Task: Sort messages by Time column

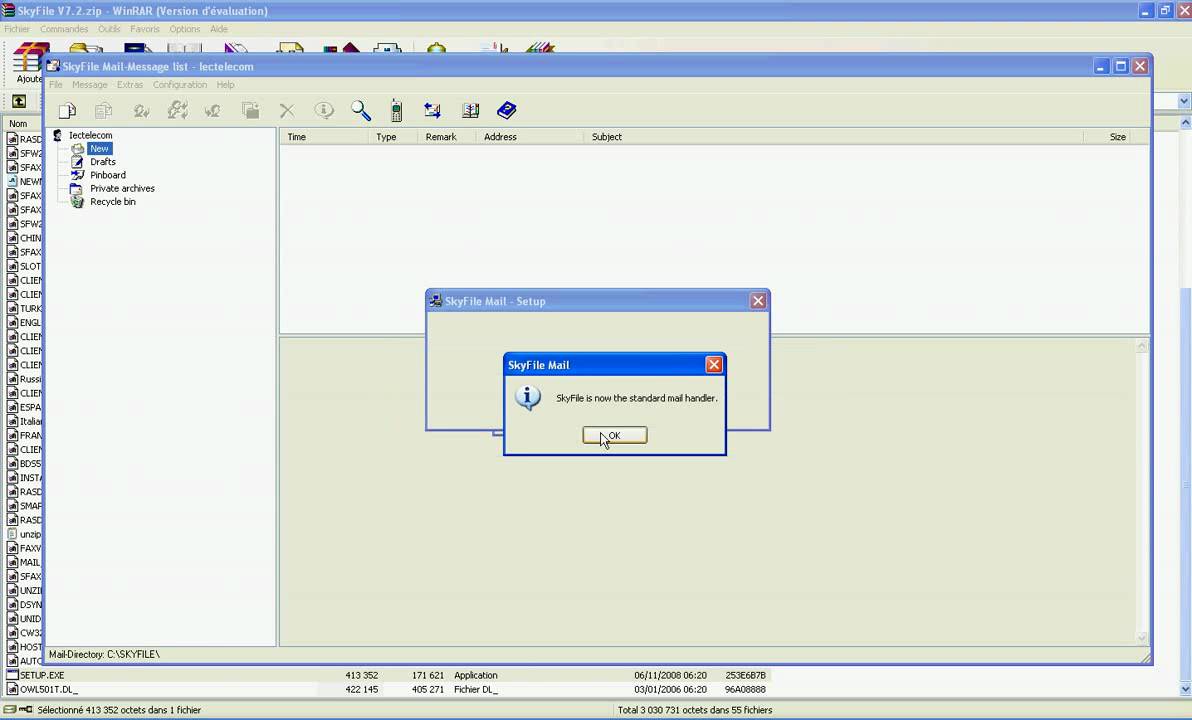Action: pyautogui.click(x=325, y=137)
